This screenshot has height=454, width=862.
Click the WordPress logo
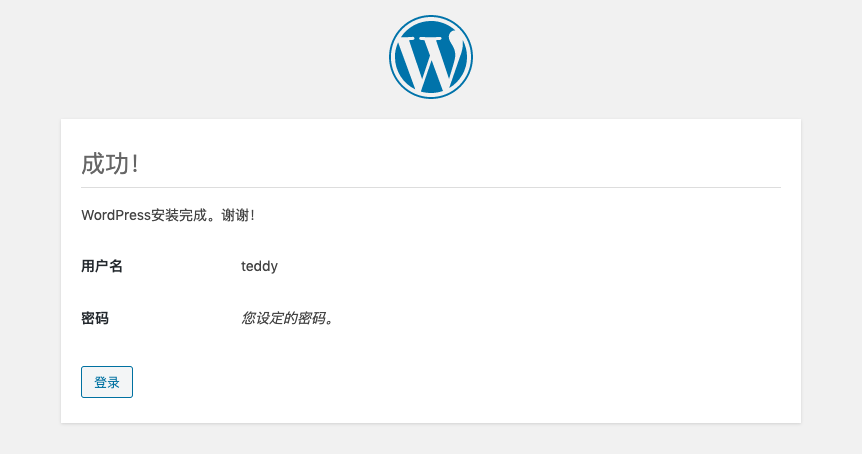431,57
